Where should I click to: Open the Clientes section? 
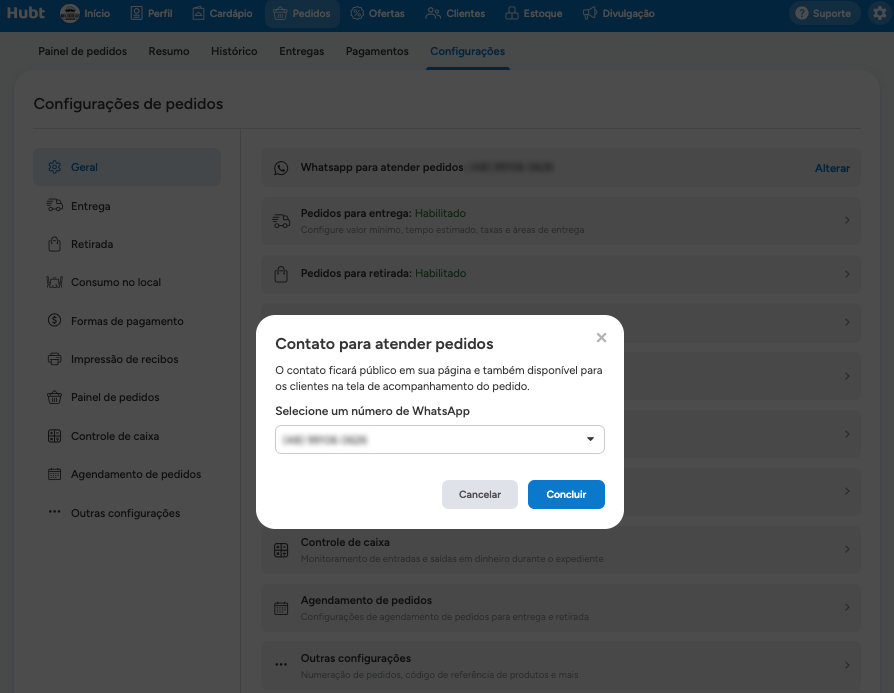pos(456,13)
